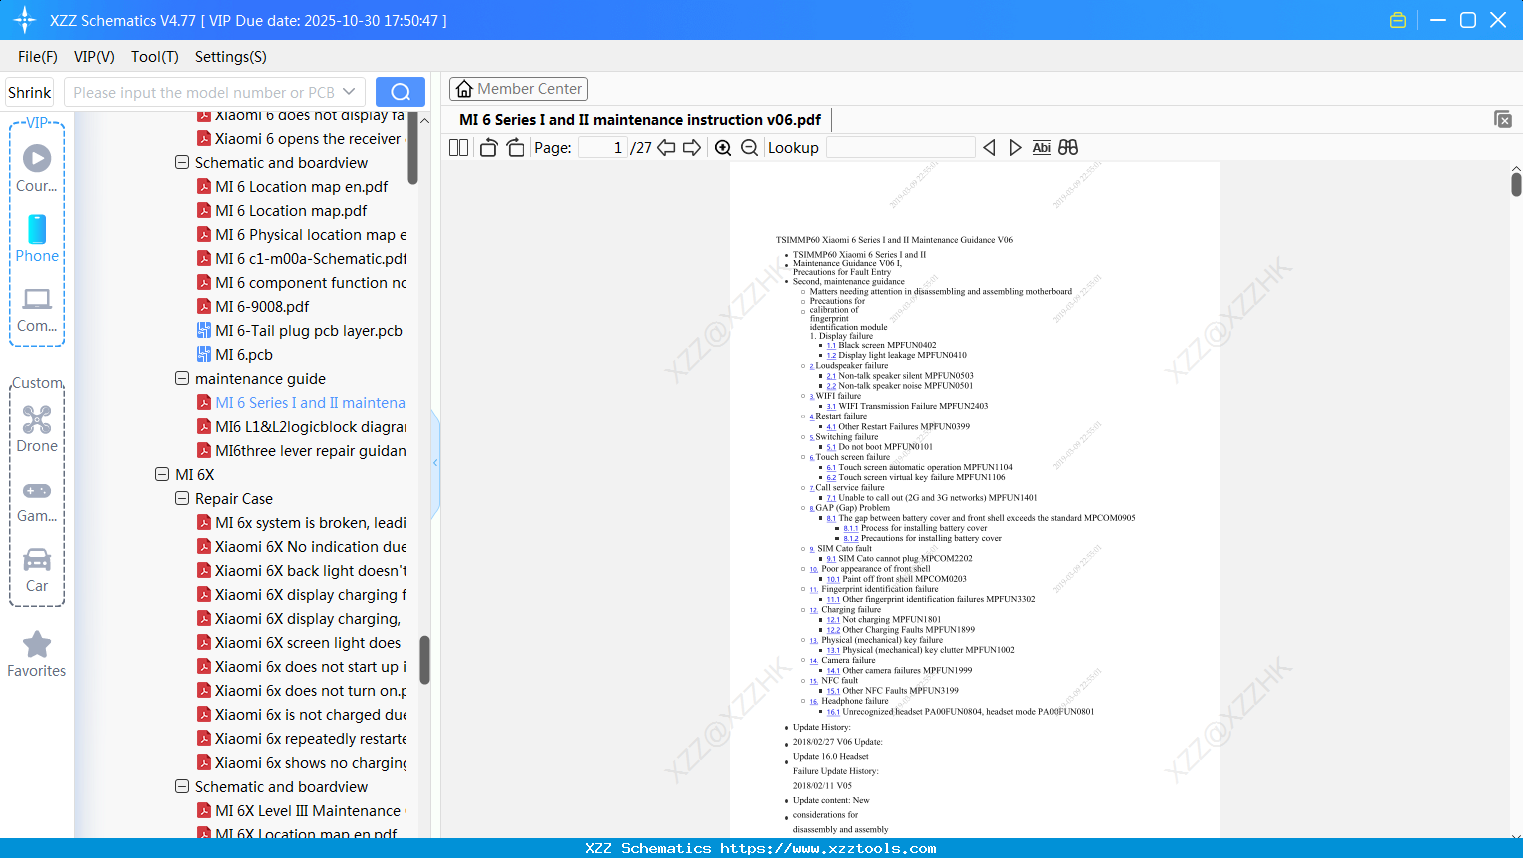Collapse the MI 6X tree node
The height and width of the screenshot is (858, 1523).
(162, 474)
